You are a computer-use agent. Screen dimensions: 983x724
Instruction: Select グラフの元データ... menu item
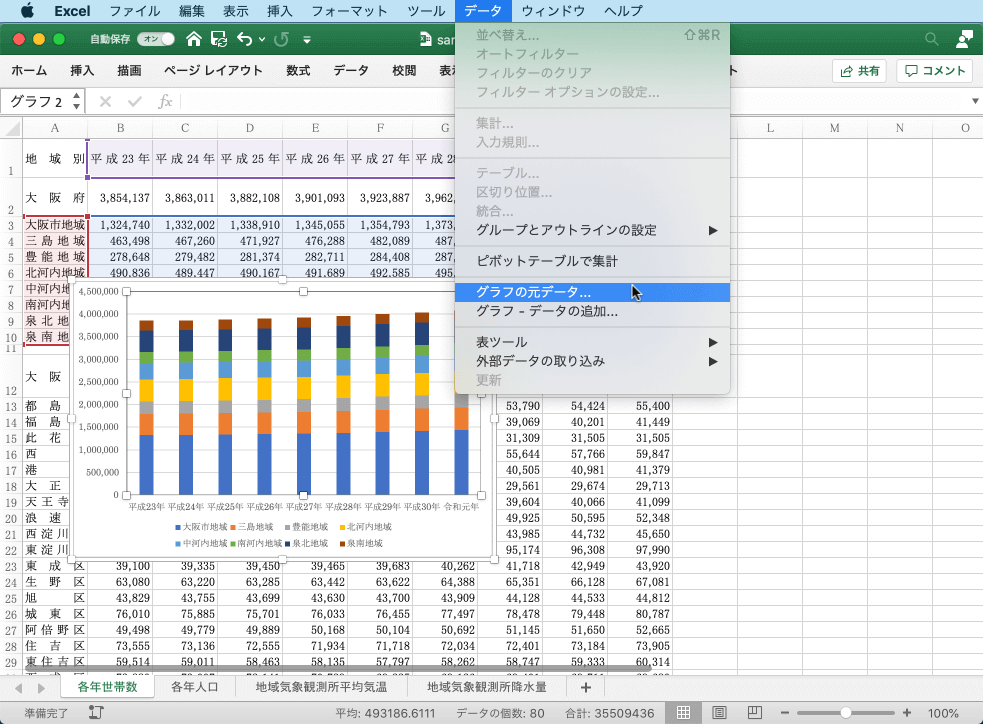(533, 292)
